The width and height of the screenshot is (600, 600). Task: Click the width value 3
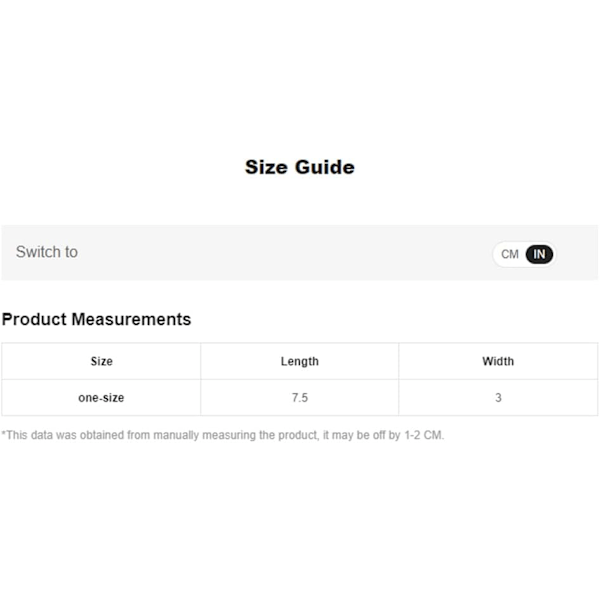pos(498,398)
